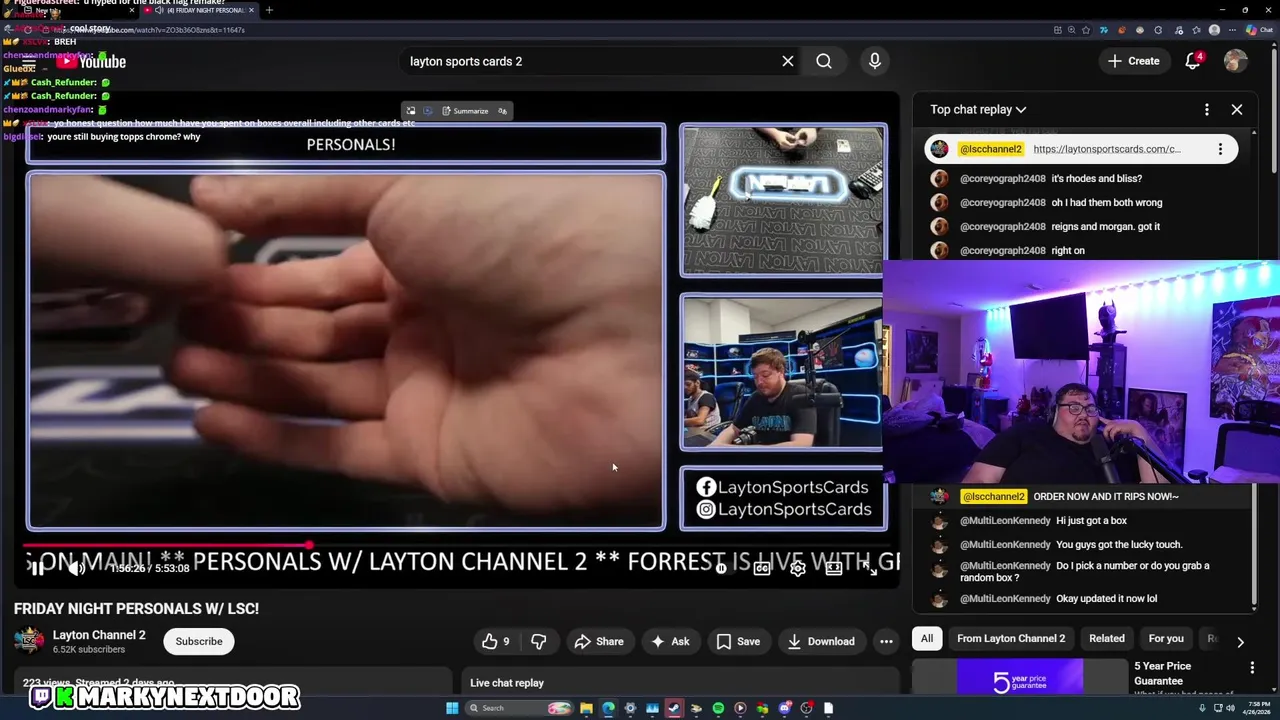Open the laytonsportscards.com pinned link
This screenshot has width=1280, height=720.
point(1107,149)
